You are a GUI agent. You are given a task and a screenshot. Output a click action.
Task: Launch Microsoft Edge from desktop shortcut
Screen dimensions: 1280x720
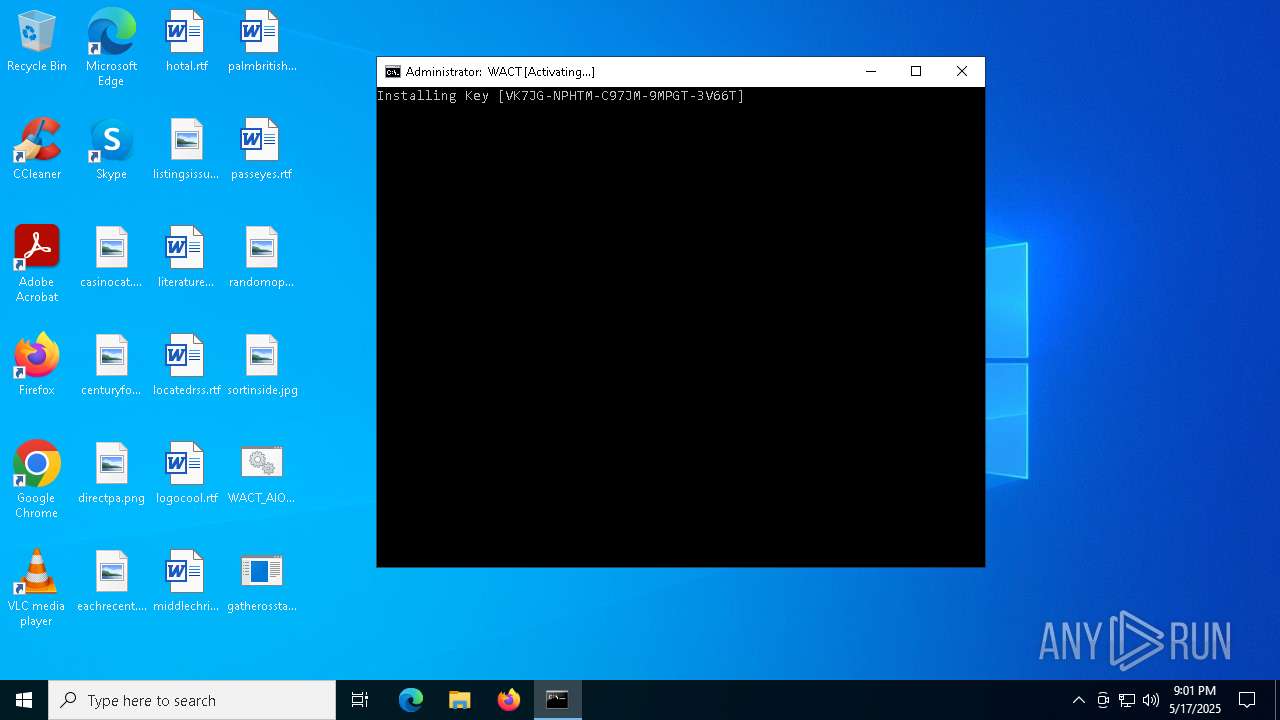coord(111,47)
